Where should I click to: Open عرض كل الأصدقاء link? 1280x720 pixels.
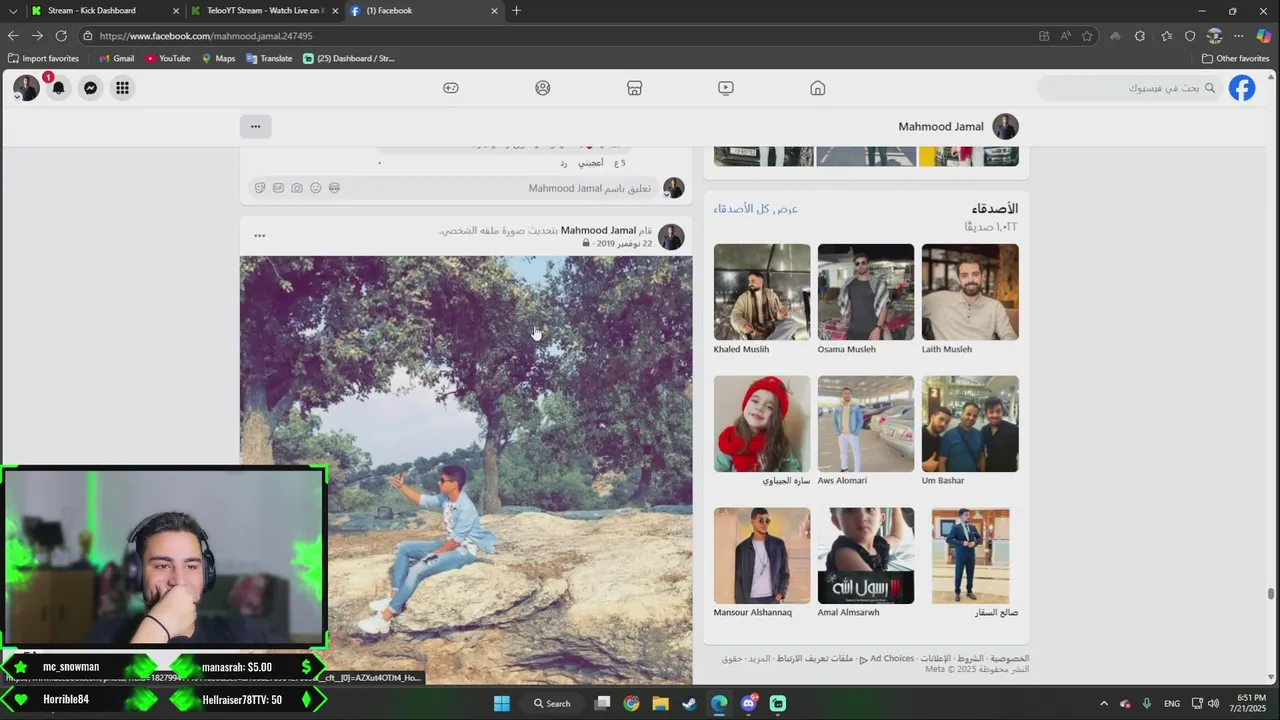coord(756,209)
